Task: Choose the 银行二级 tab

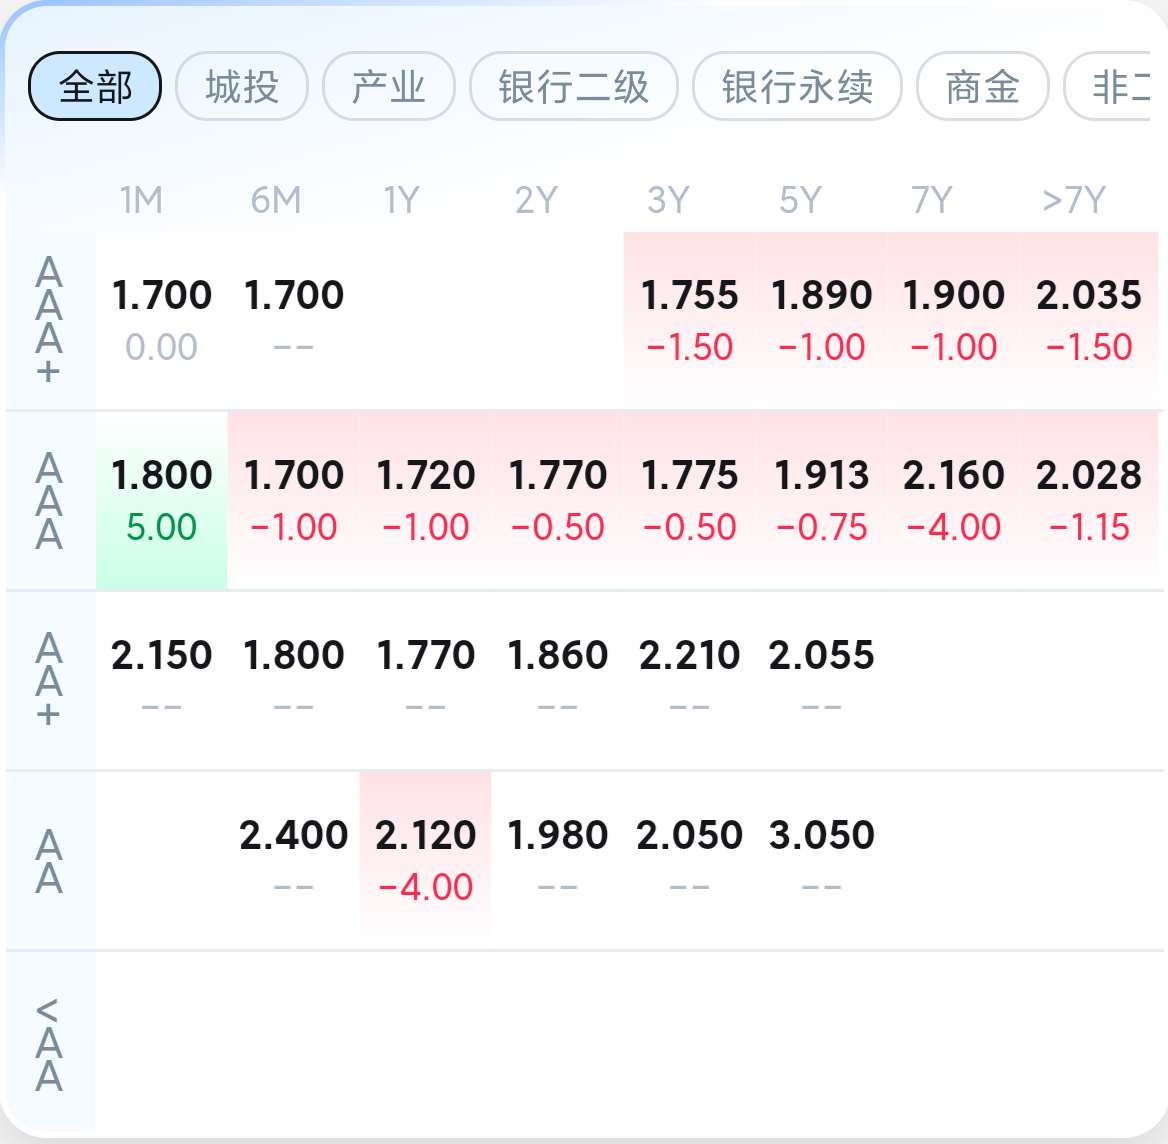Action: 574,86
